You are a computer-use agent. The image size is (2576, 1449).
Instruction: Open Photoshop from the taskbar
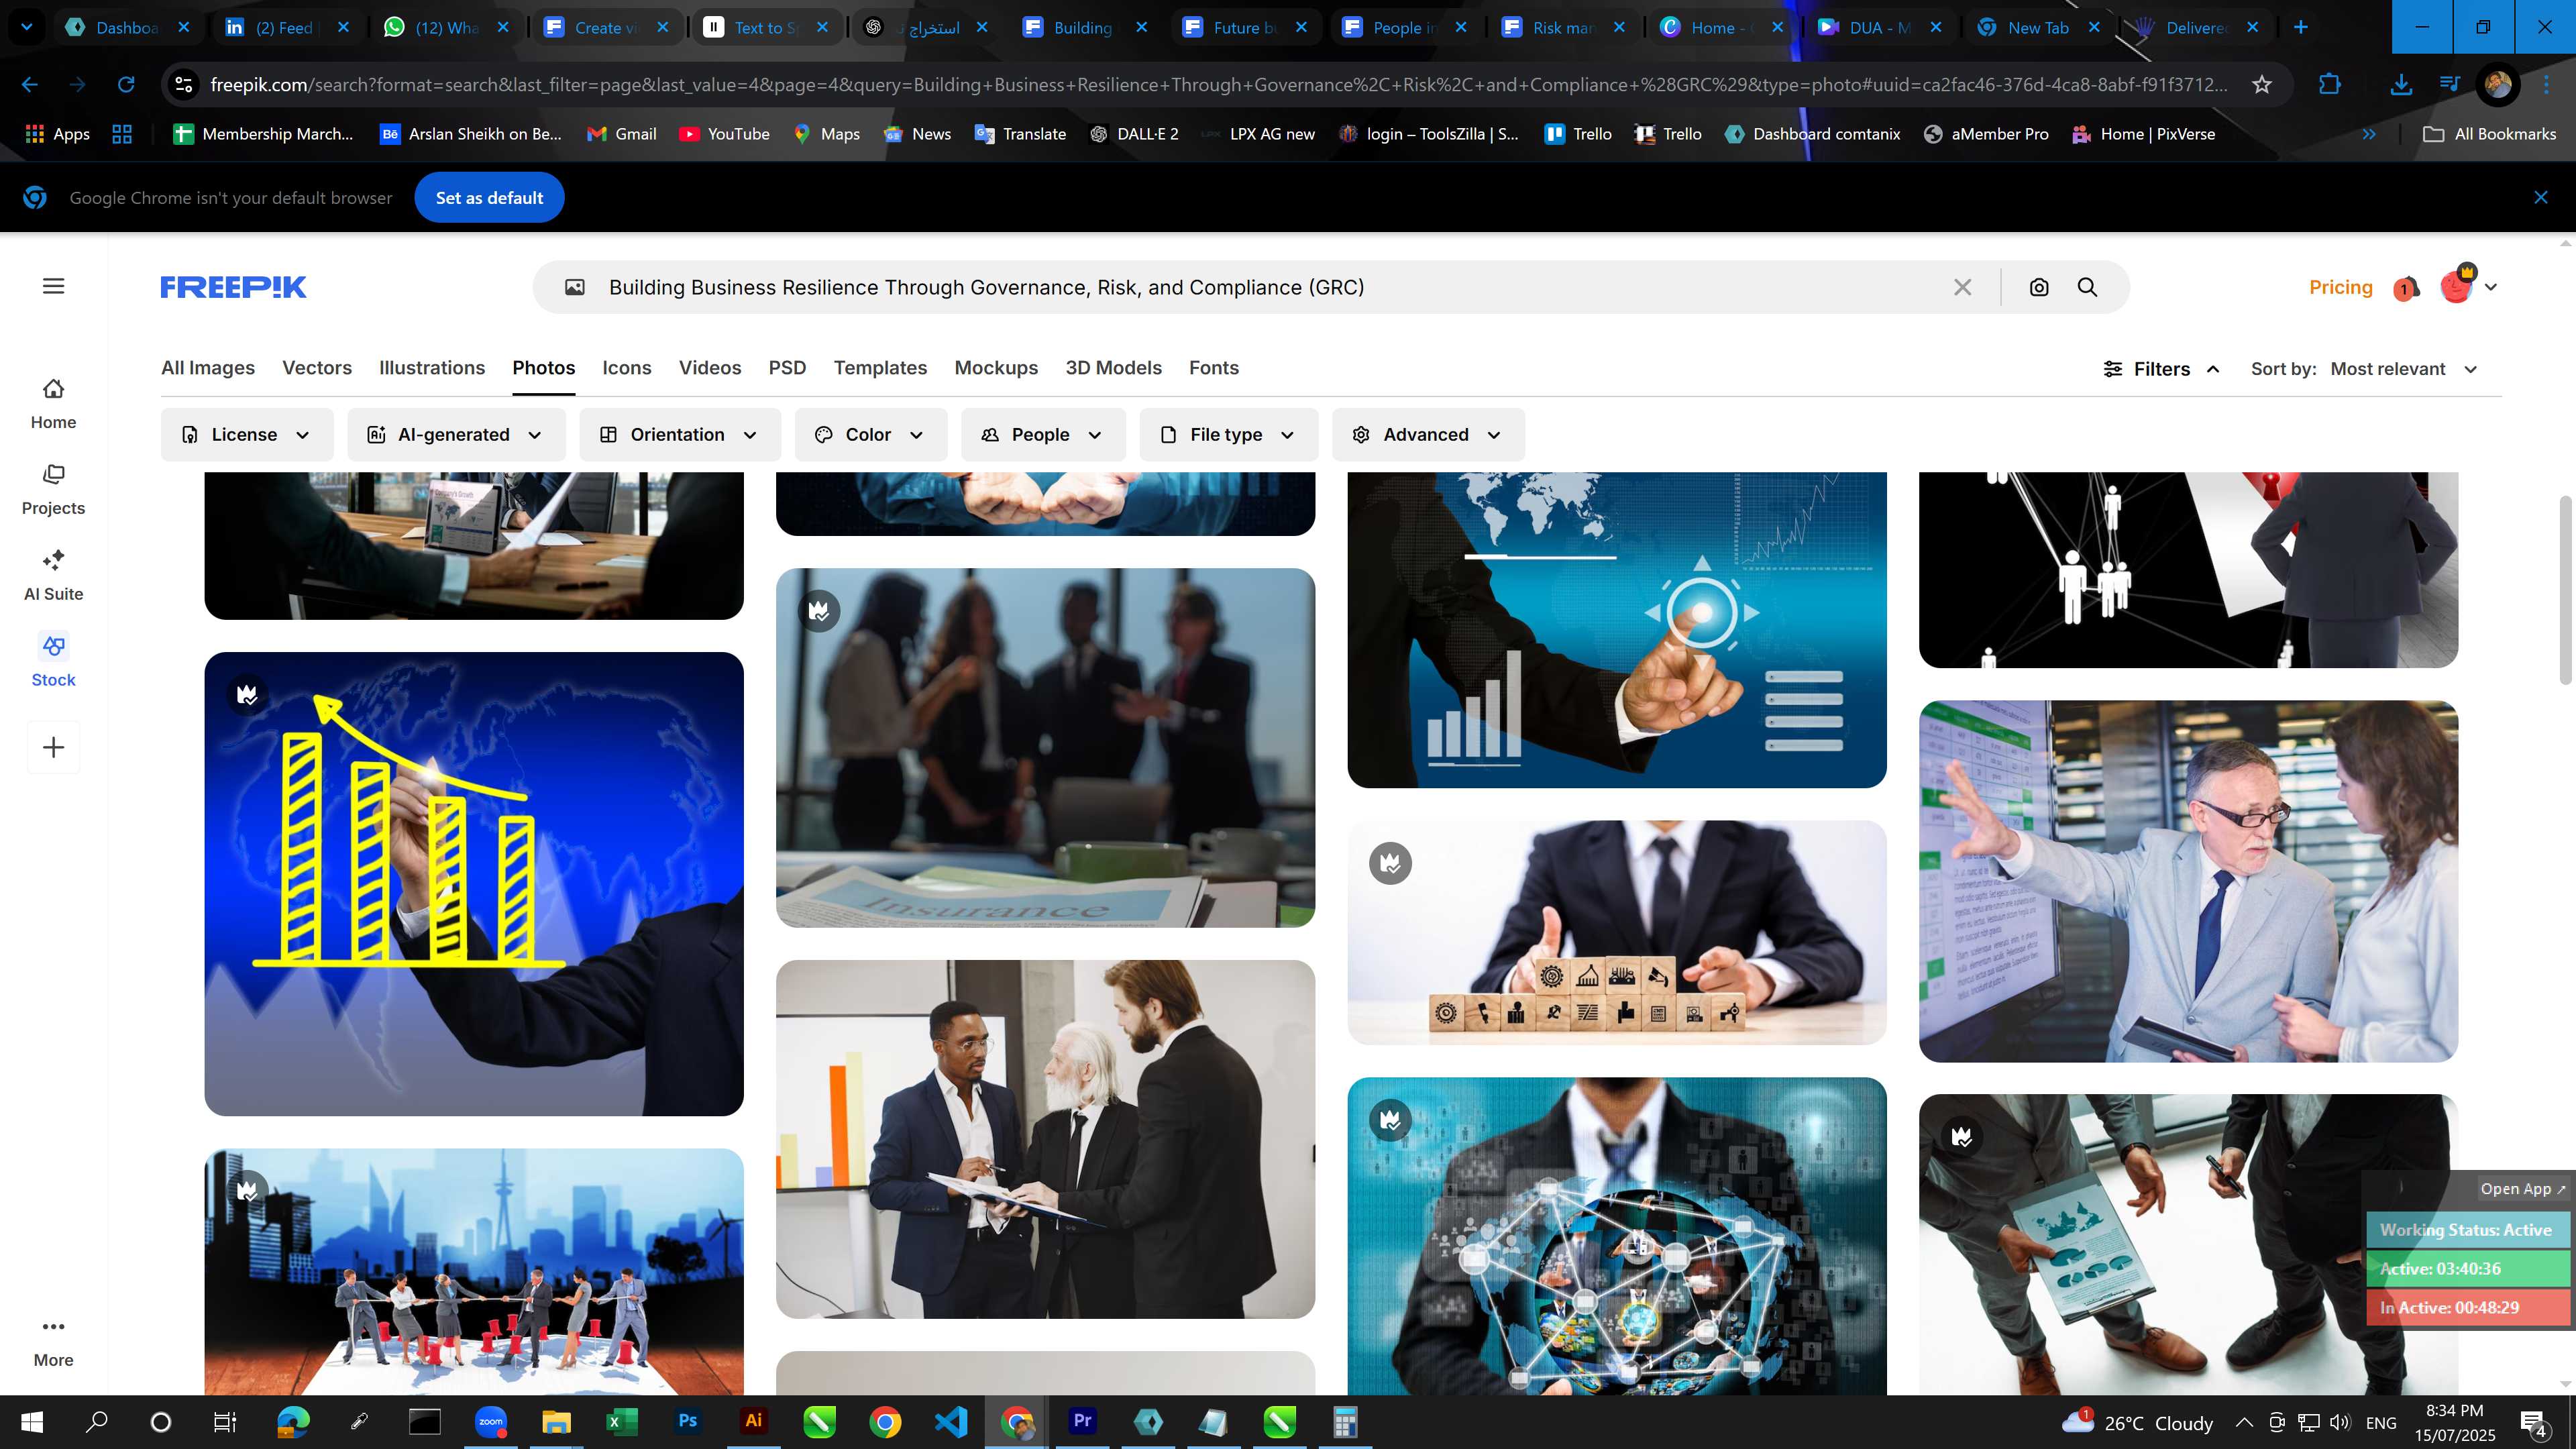(x=688, y=1421)
